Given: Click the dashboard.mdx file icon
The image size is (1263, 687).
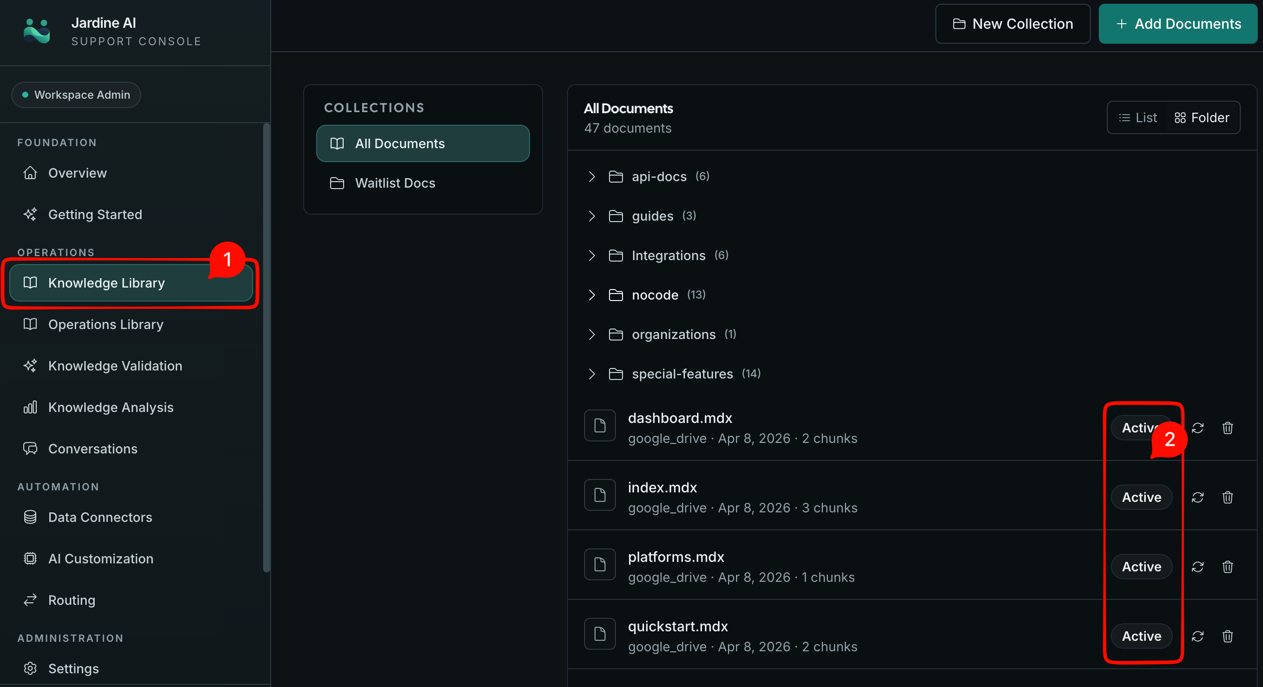Looking at the screenshot, I should pyautogui.click(x=600, y=426).
